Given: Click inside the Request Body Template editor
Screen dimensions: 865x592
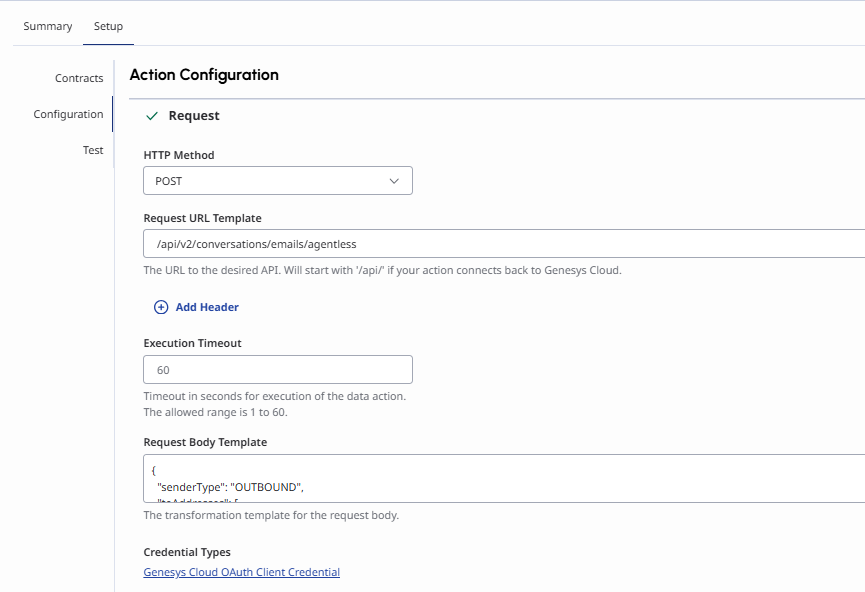Looking at the screenshot, I should (x=500, y=478).
